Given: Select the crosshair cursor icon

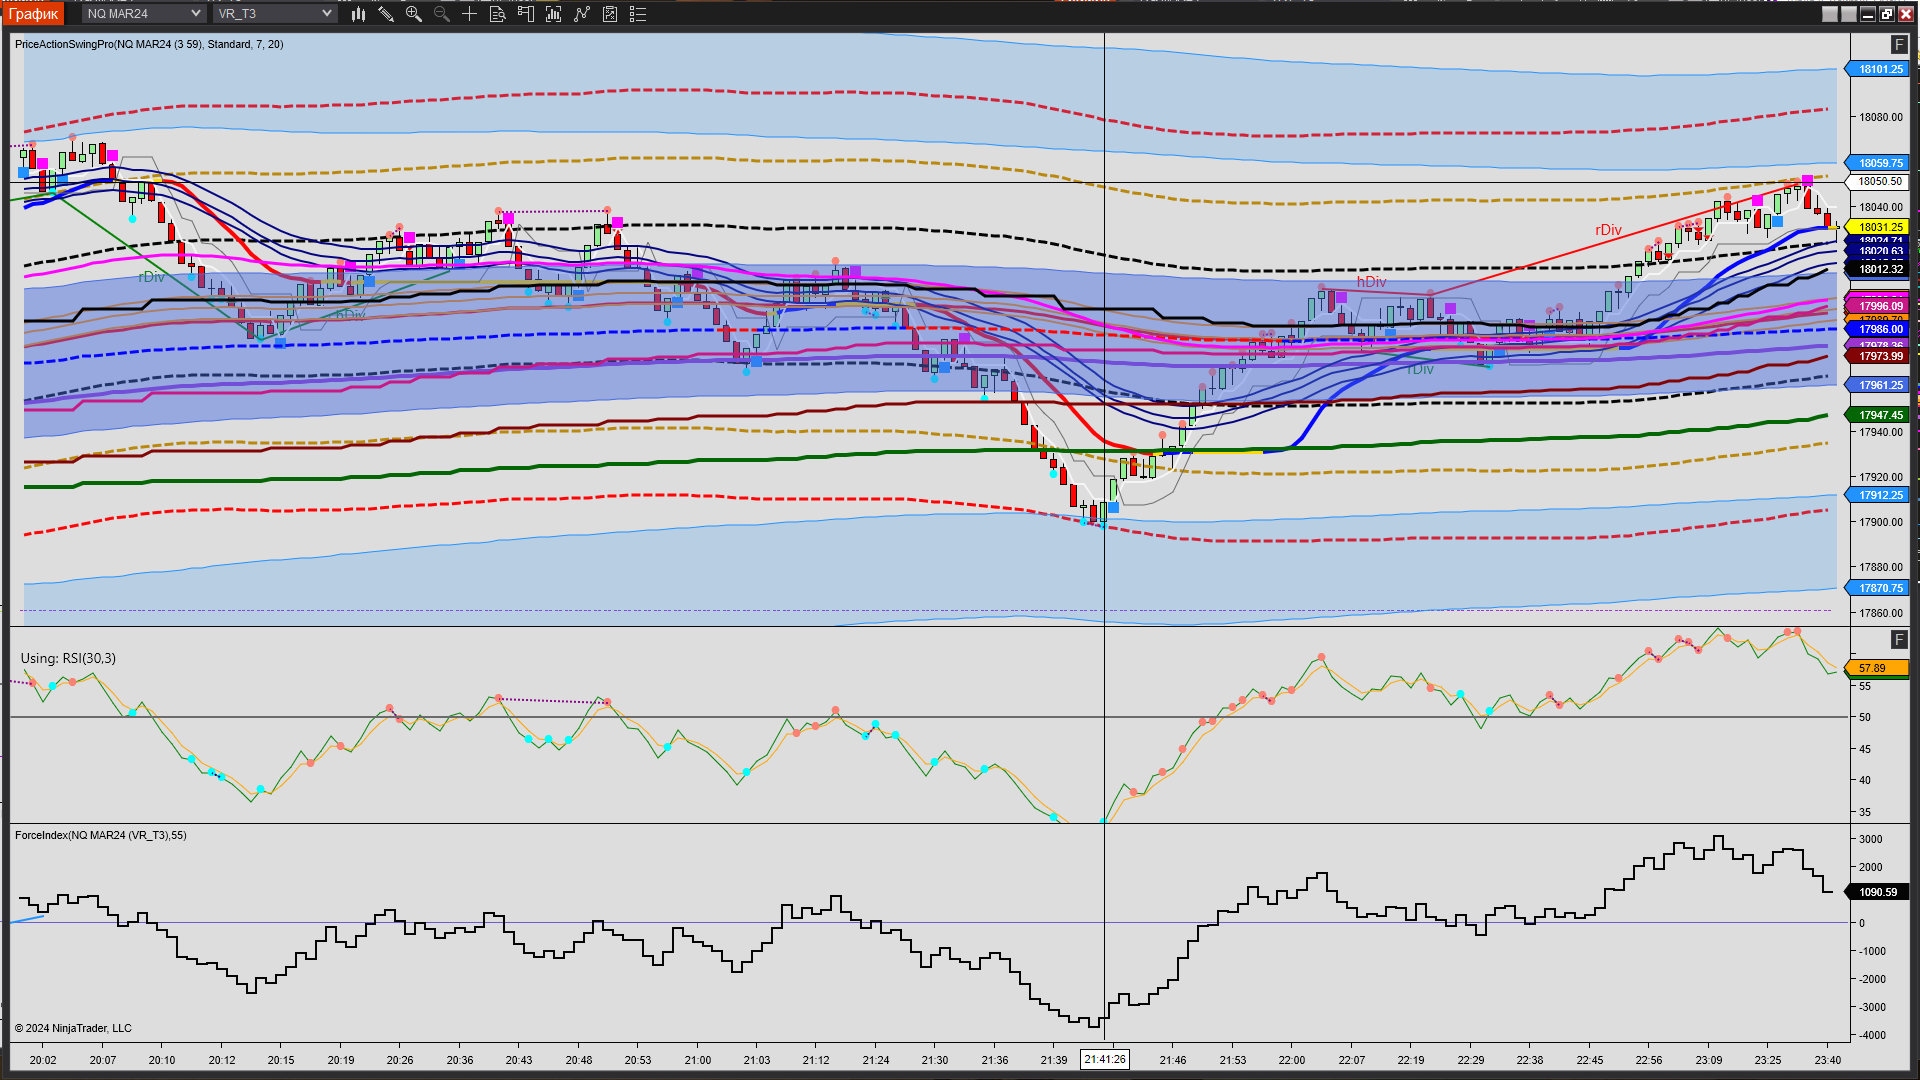Looking at the screenshot, I should [x=470, y=14].
